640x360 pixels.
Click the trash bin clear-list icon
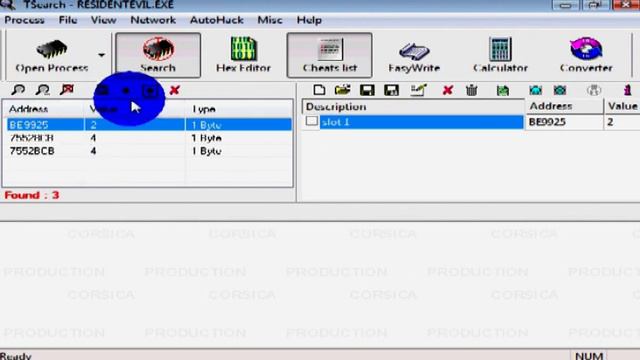[x=471, y=90]
